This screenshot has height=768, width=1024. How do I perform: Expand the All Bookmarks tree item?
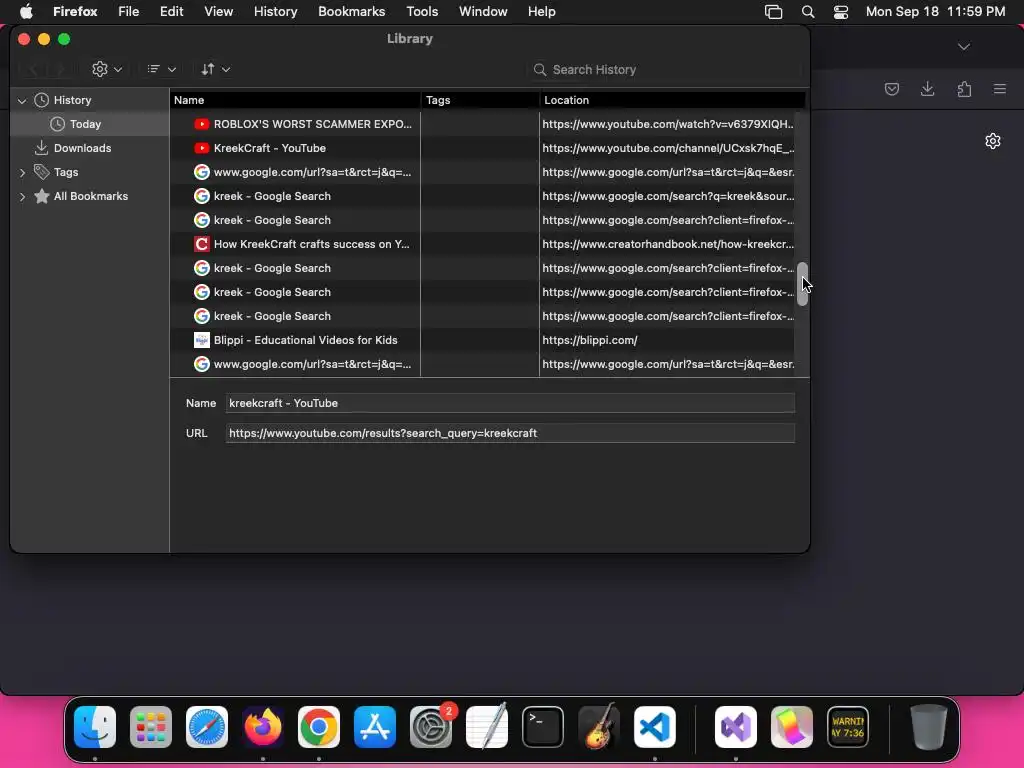pos(22,197)
